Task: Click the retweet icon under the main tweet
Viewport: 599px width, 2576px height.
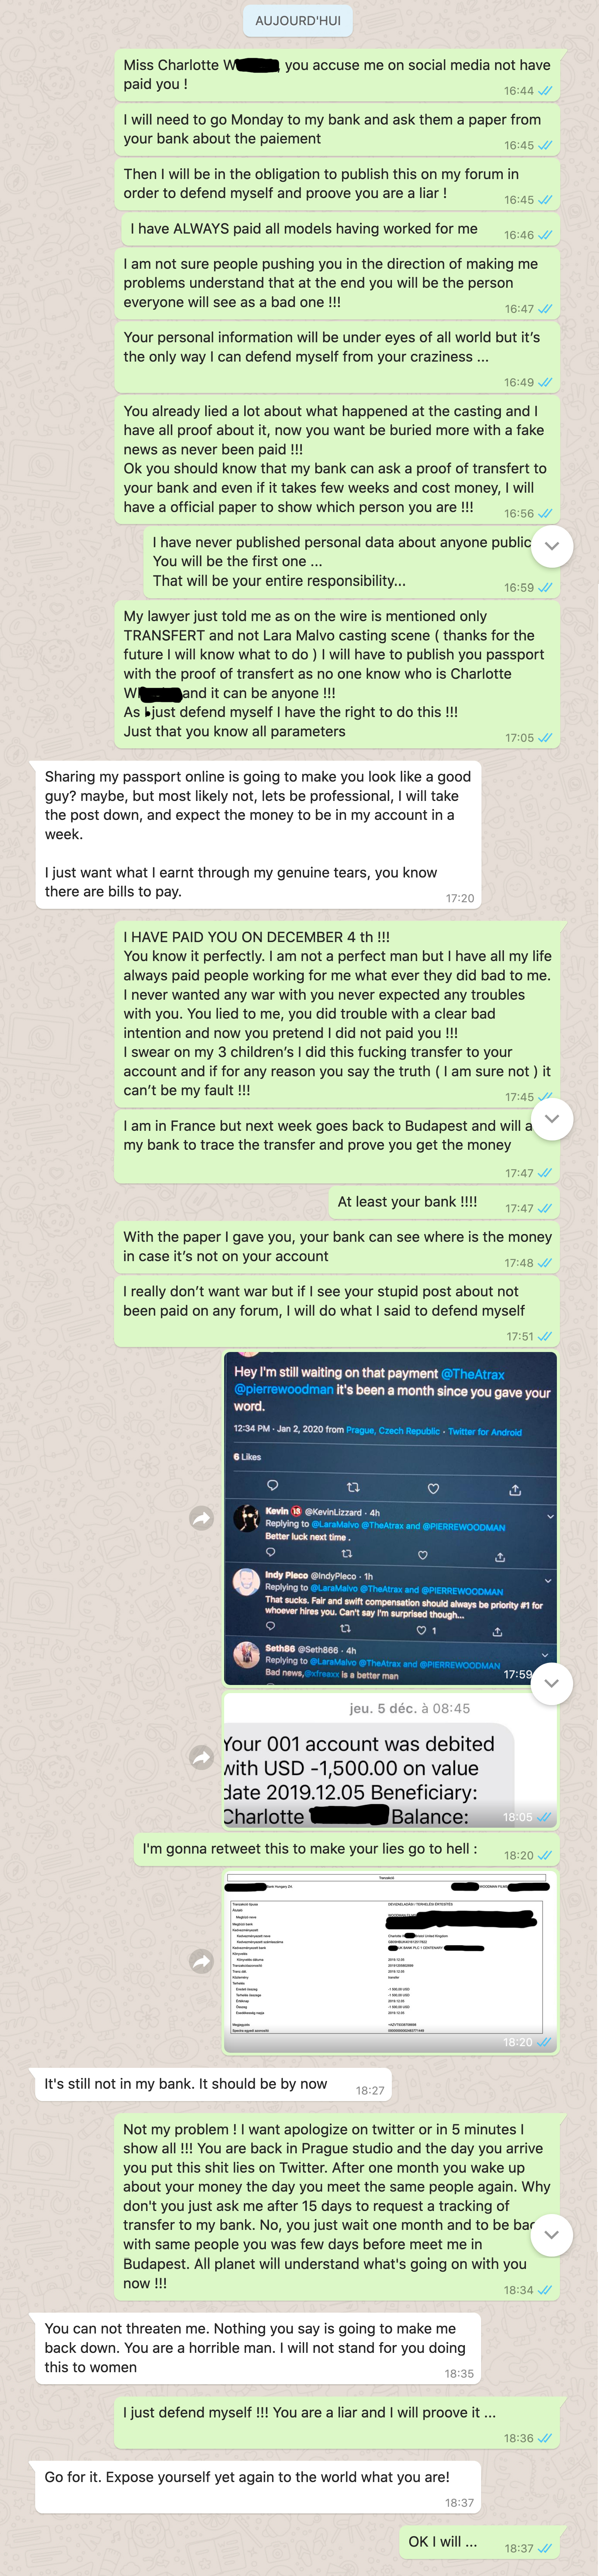Action: click(x=352, y=1487)
